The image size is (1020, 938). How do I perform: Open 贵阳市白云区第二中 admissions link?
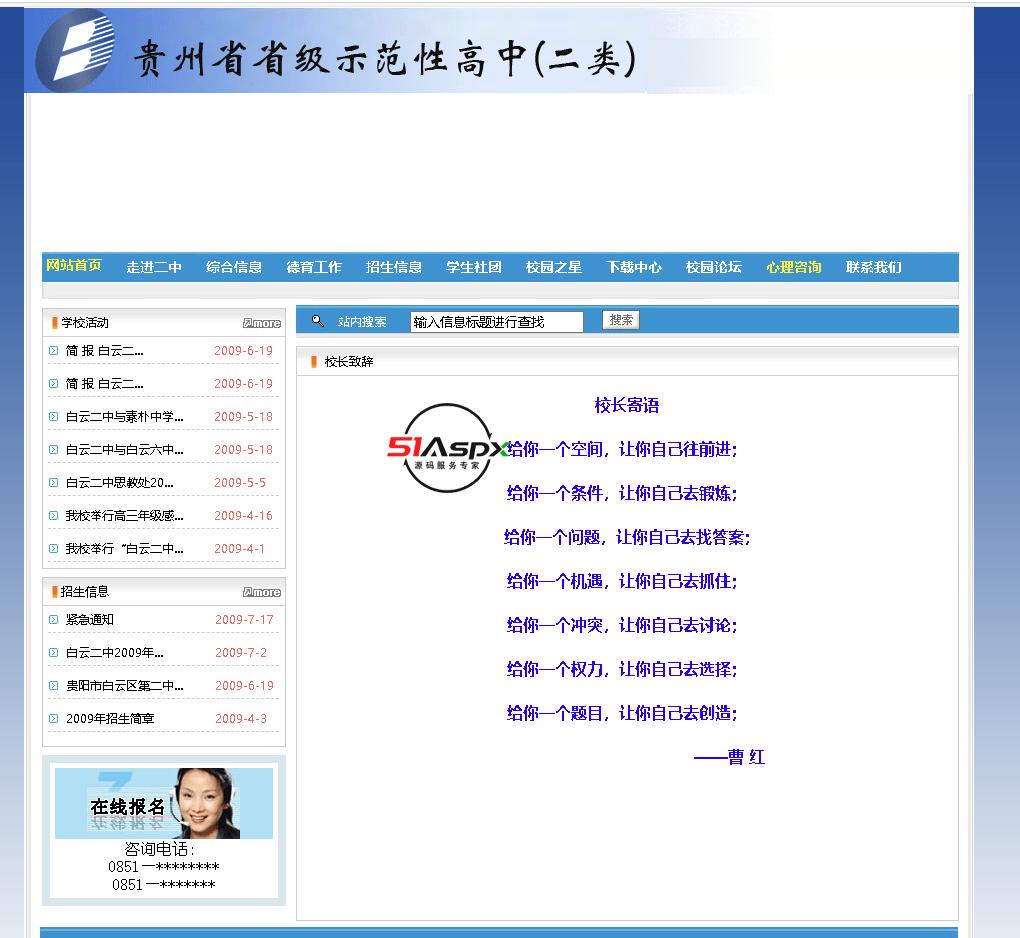[124, 686]
